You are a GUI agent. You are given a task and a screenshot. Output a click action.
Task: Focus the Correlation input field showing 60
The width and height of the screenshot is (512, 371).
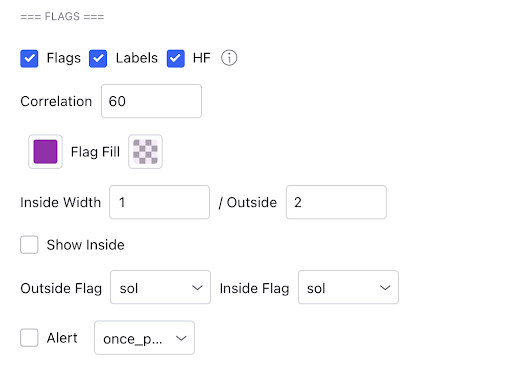[151, 101]
